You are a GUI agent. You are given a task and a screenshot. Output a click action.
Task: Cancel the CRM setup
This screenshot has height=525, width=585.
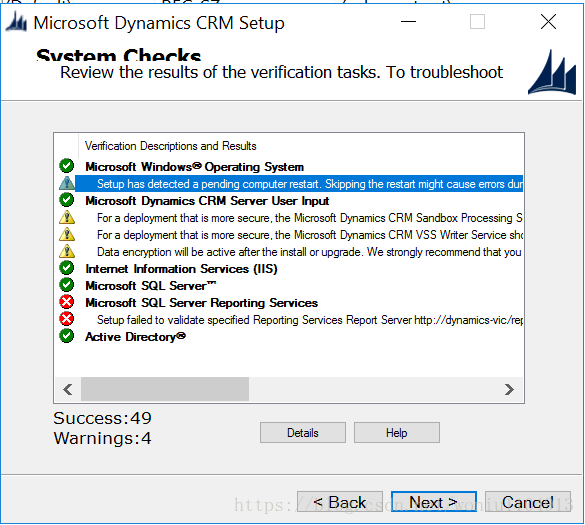tap(528, 502)
